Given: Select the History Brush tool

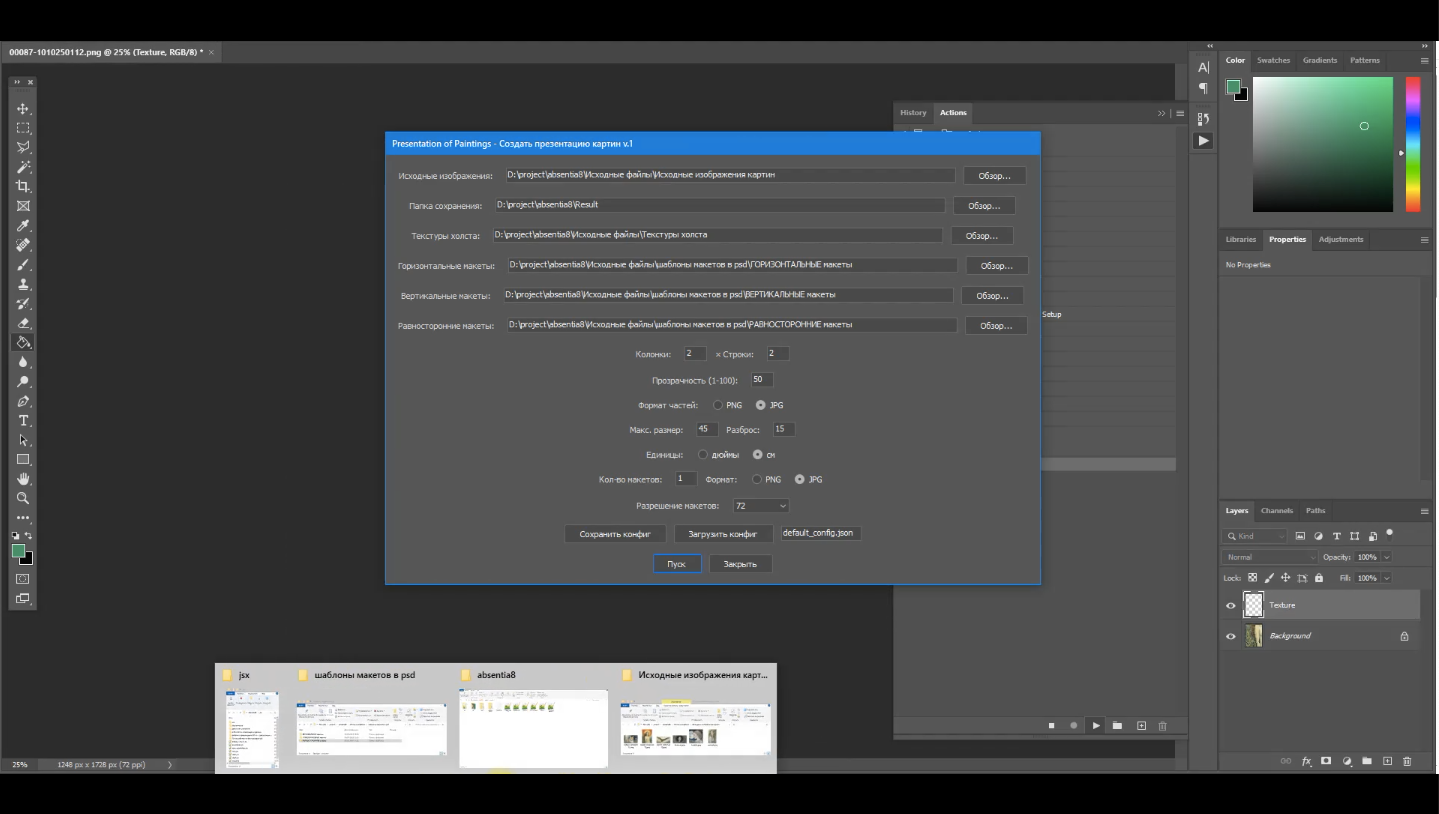Looking at the screenshot, I should click(x=23, y=304).
